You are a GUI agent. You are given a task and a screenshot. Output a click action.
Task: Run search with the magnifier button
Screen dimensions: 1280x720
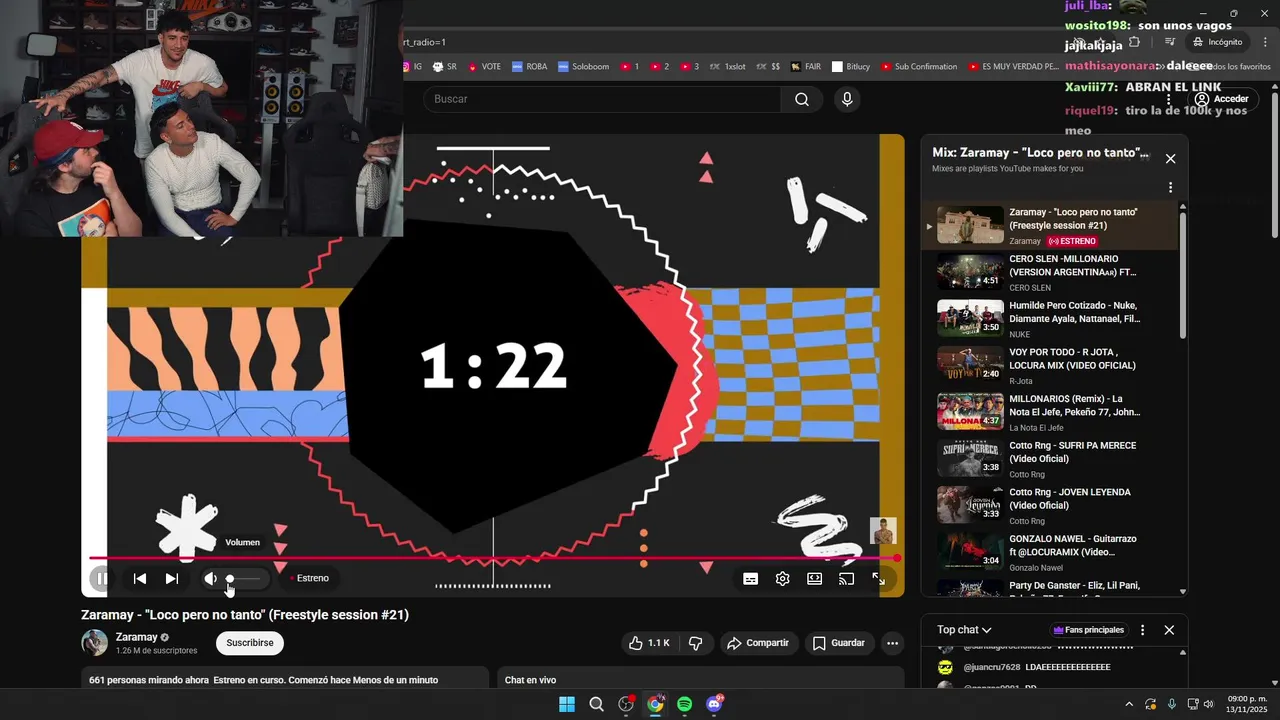[x=802, y=99]
